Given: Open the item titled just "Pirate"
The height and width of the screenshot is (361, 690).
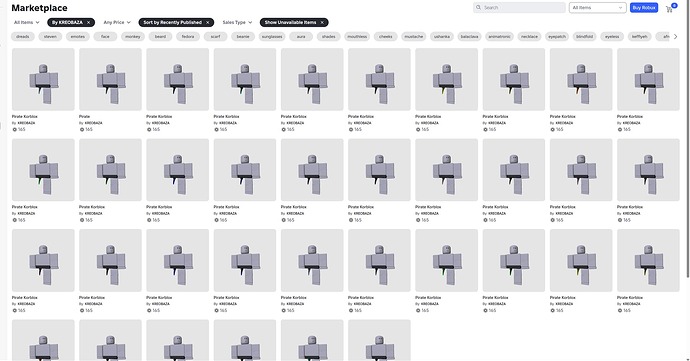Looking at the screenshot, I should pyautogui.click(x=110, y=90).
